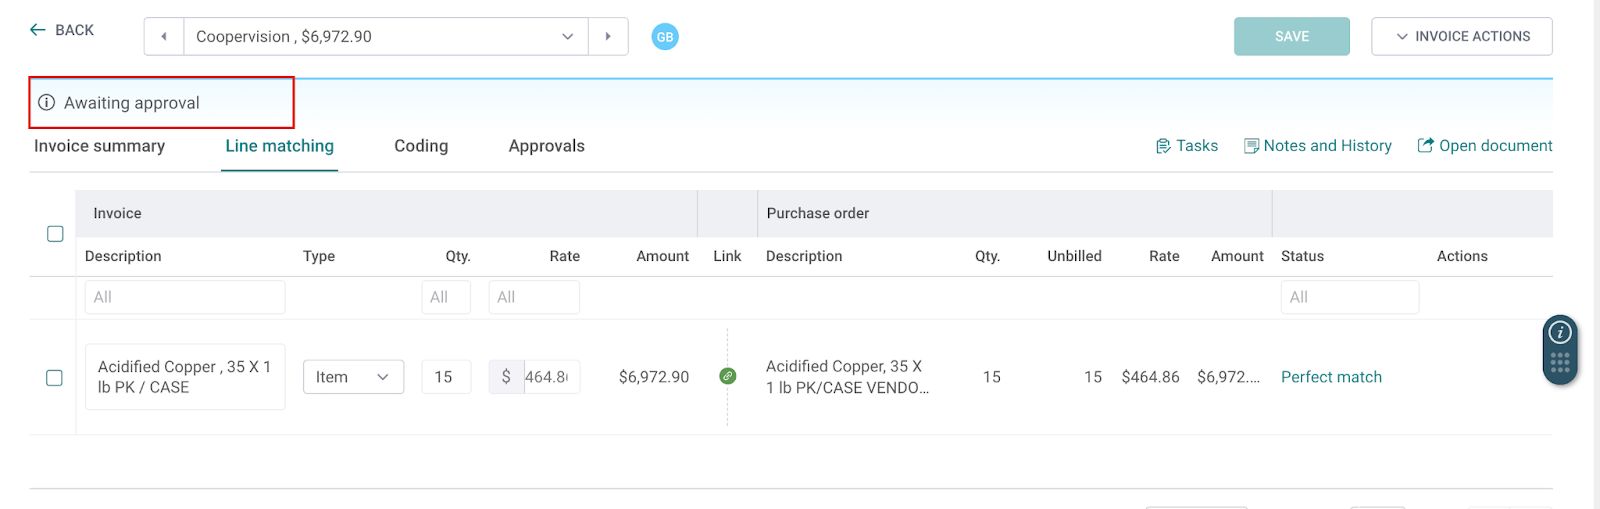Check the Acidified Copper line checkbox
This screenshot has height=509, width=1600.
[x=55, y=378]
